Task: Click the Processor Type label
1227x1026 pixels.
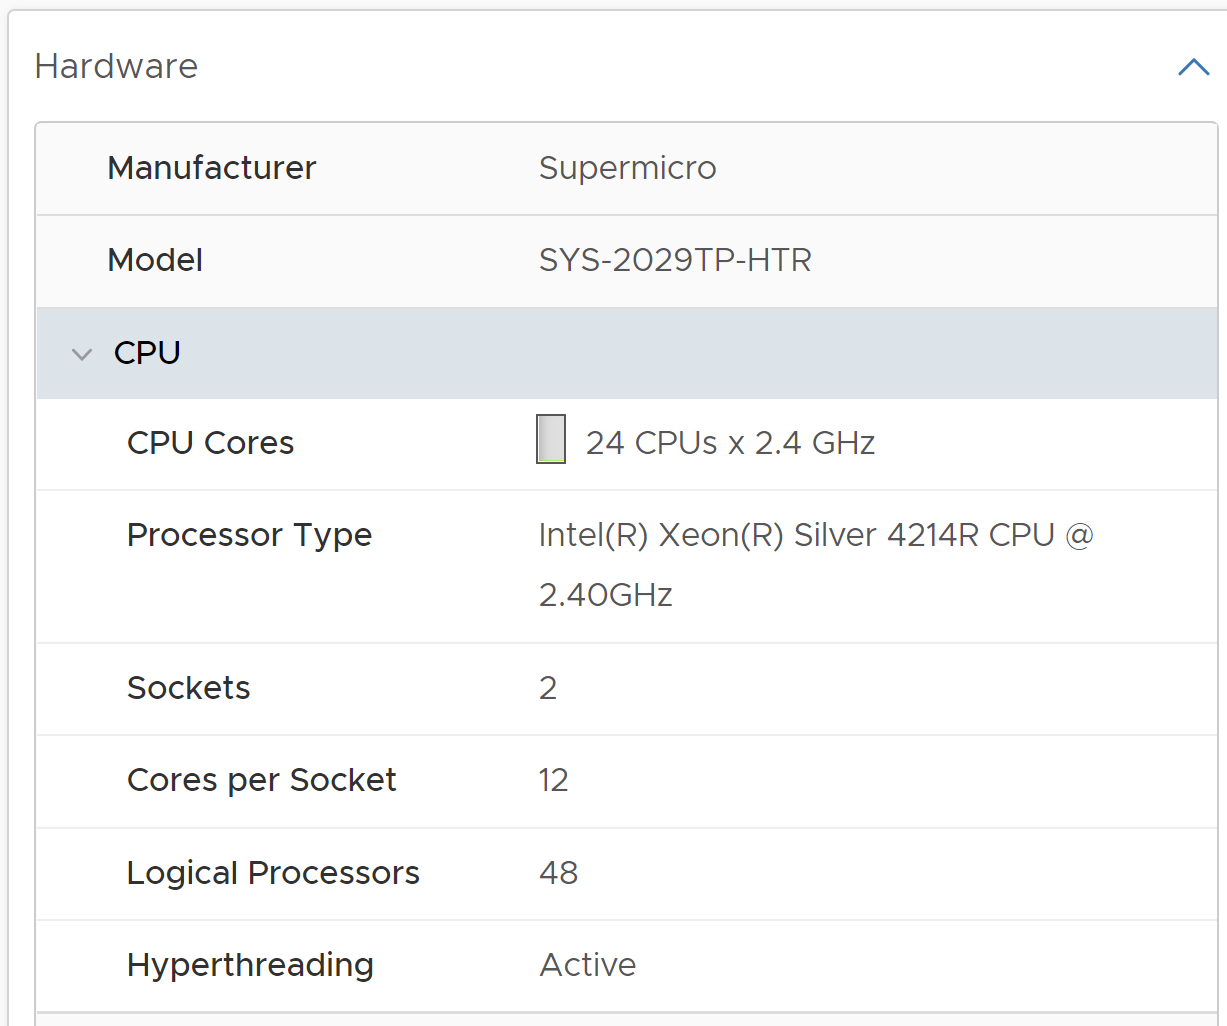Action: [x=249, y=535]
